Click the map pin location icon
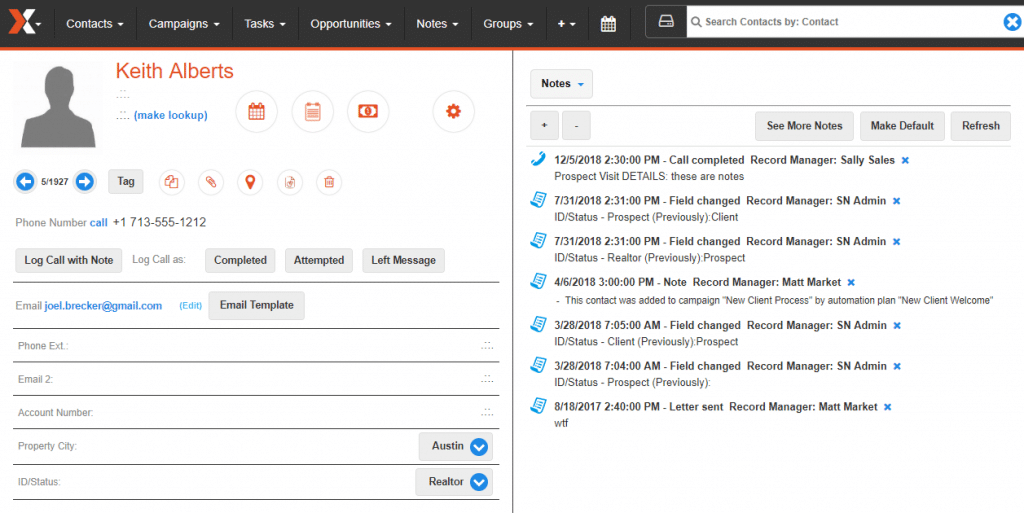 [x=250, y=182]
